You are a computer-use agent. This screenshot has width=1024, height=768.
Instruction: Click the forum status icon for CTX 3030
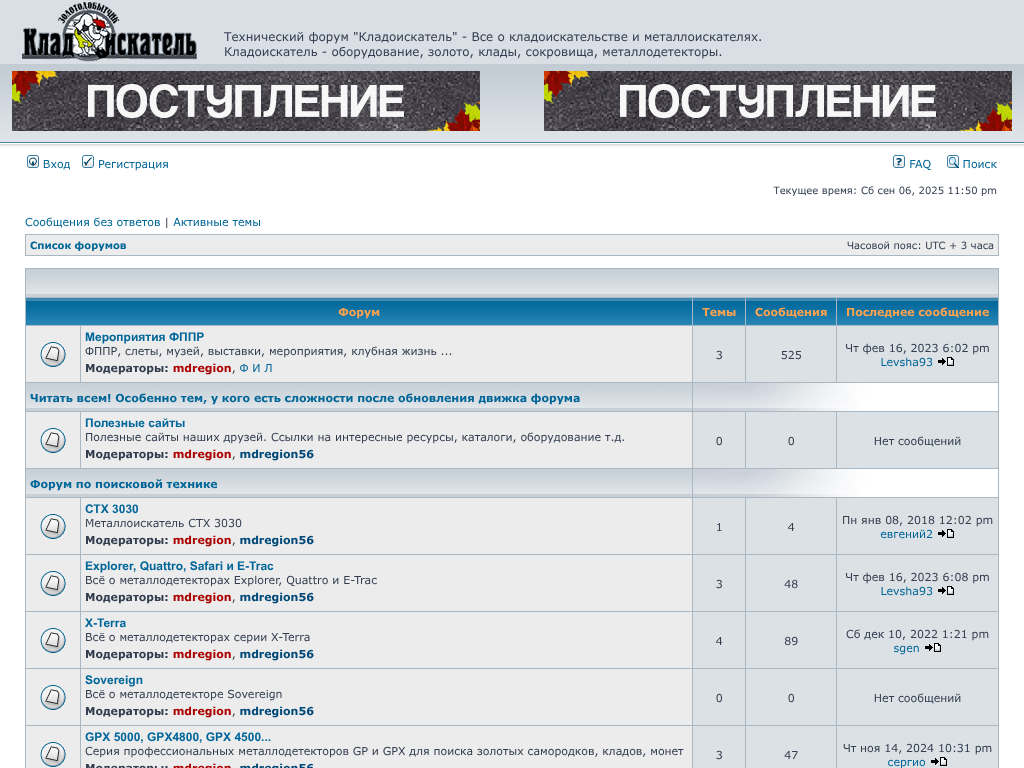click(53, 525)
